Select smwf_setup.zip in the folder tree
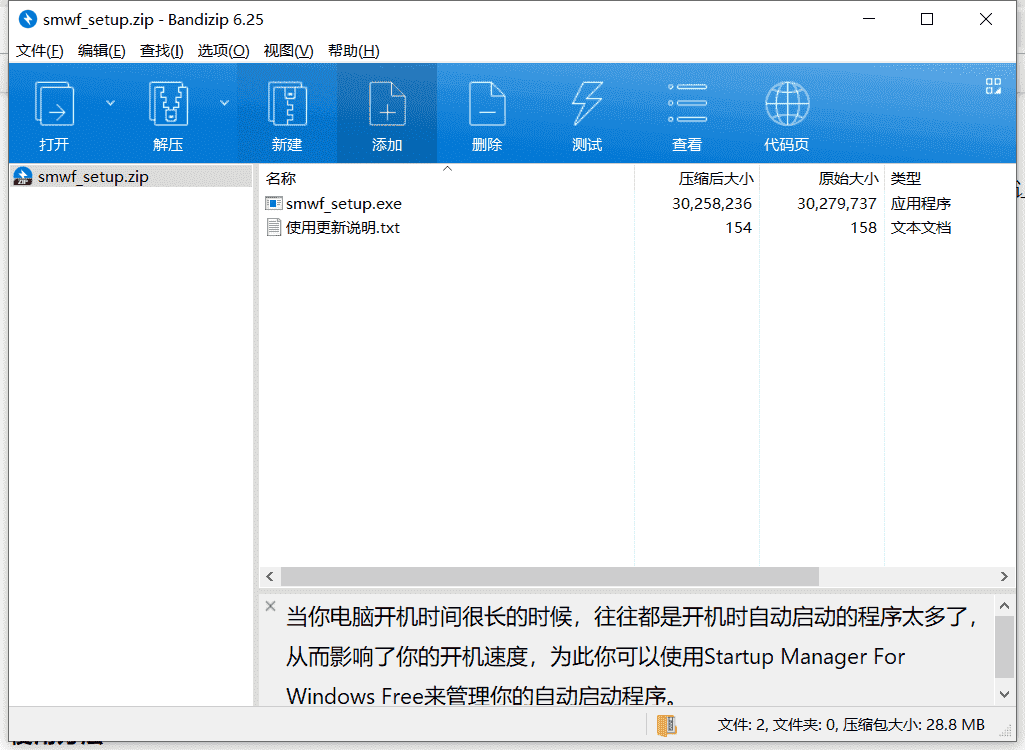 (131, 177)
